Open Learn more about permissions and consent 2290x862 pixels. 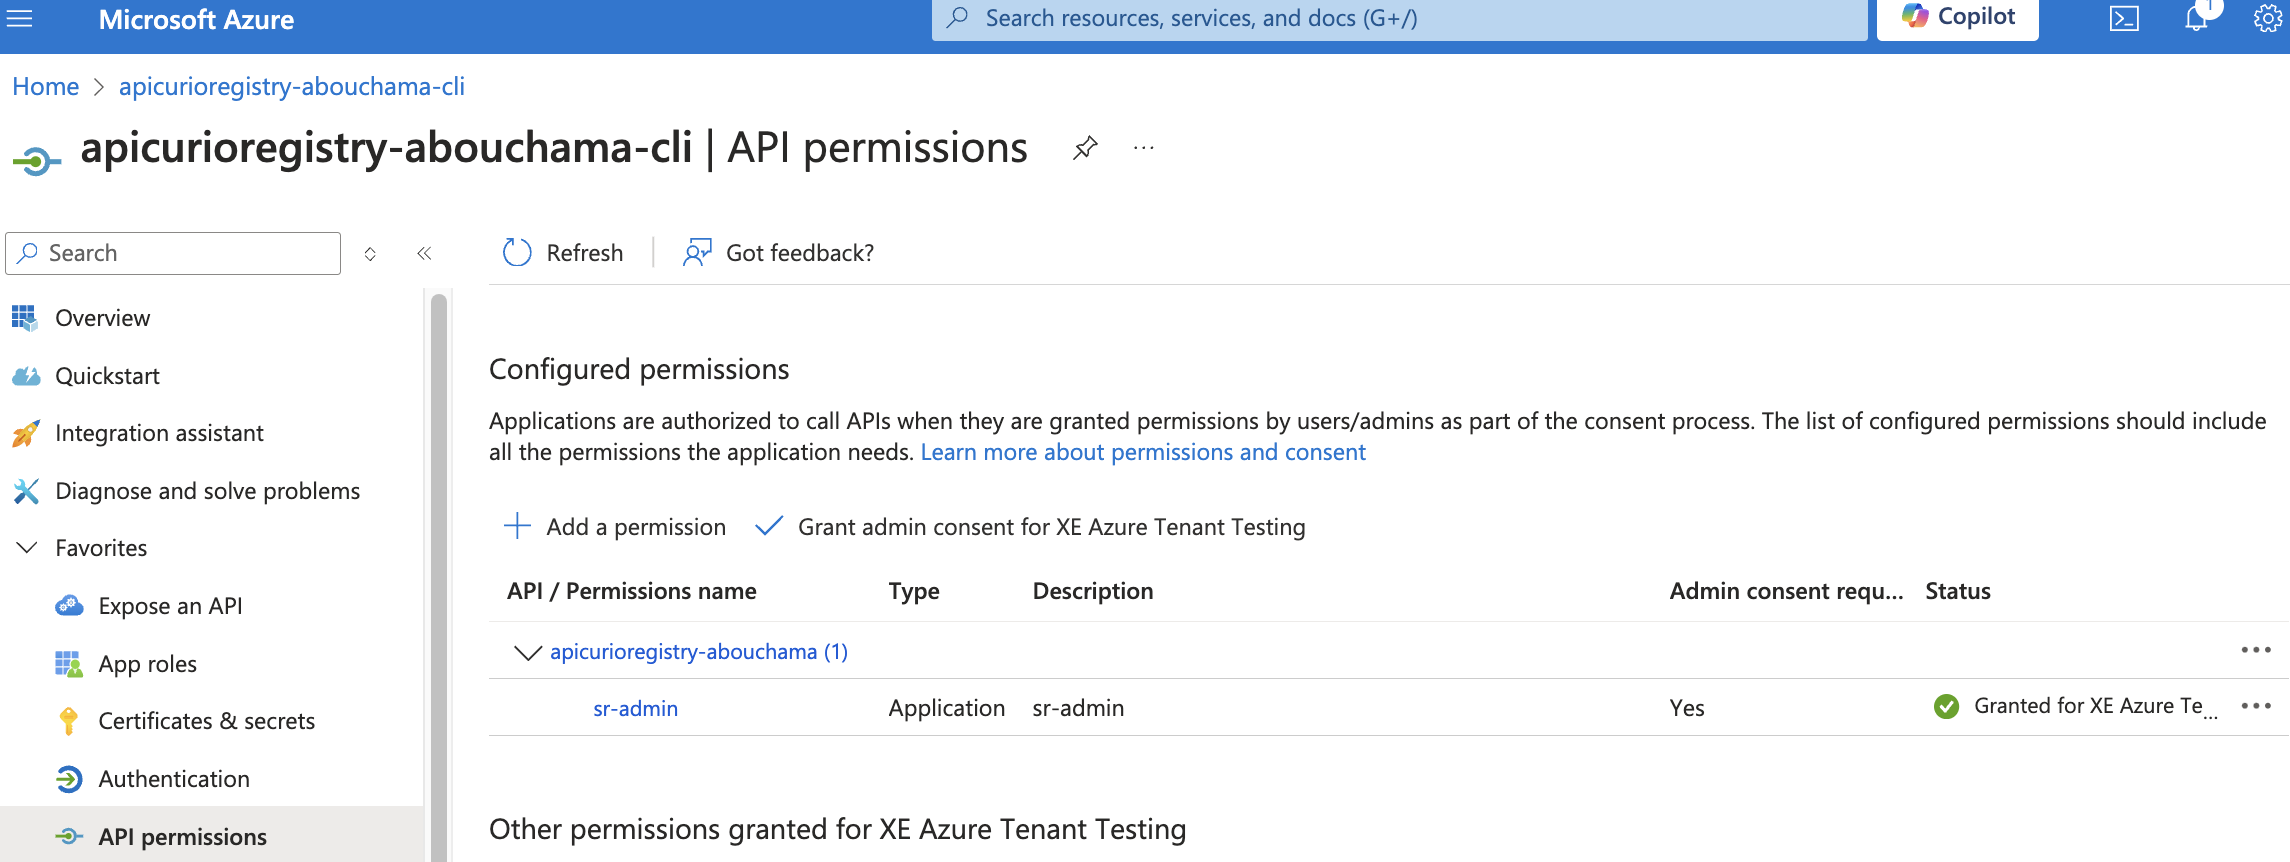[1143, 452]
